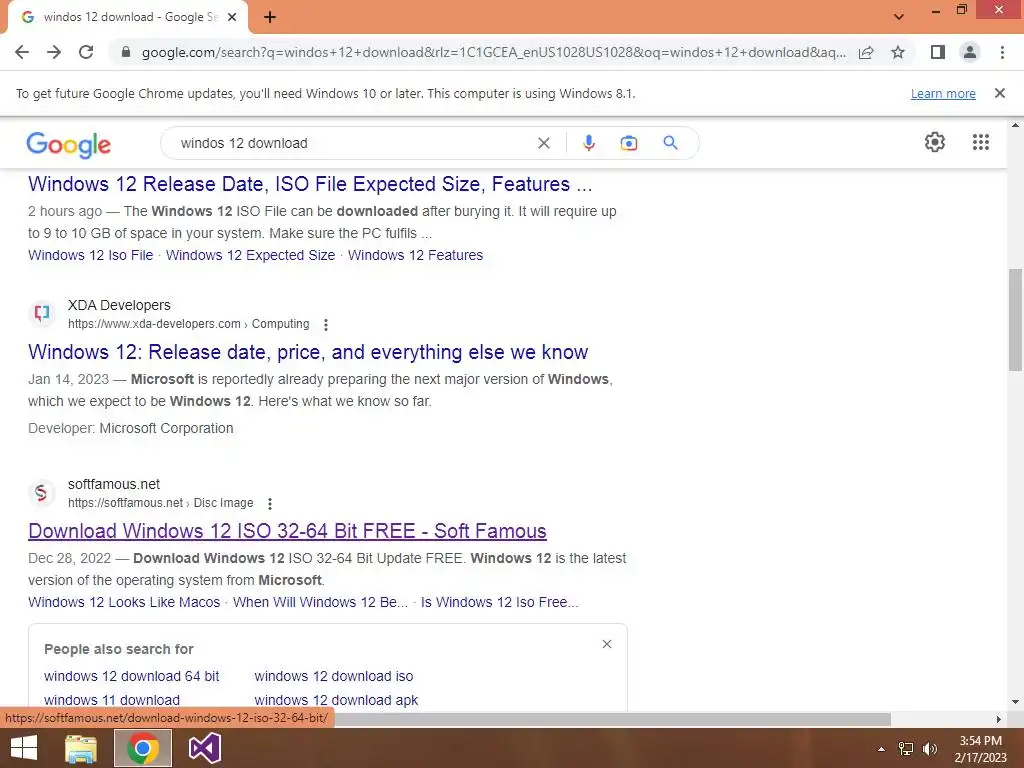
Task: Open more options for XDA Developers result
Action: [x=326, y=325]
